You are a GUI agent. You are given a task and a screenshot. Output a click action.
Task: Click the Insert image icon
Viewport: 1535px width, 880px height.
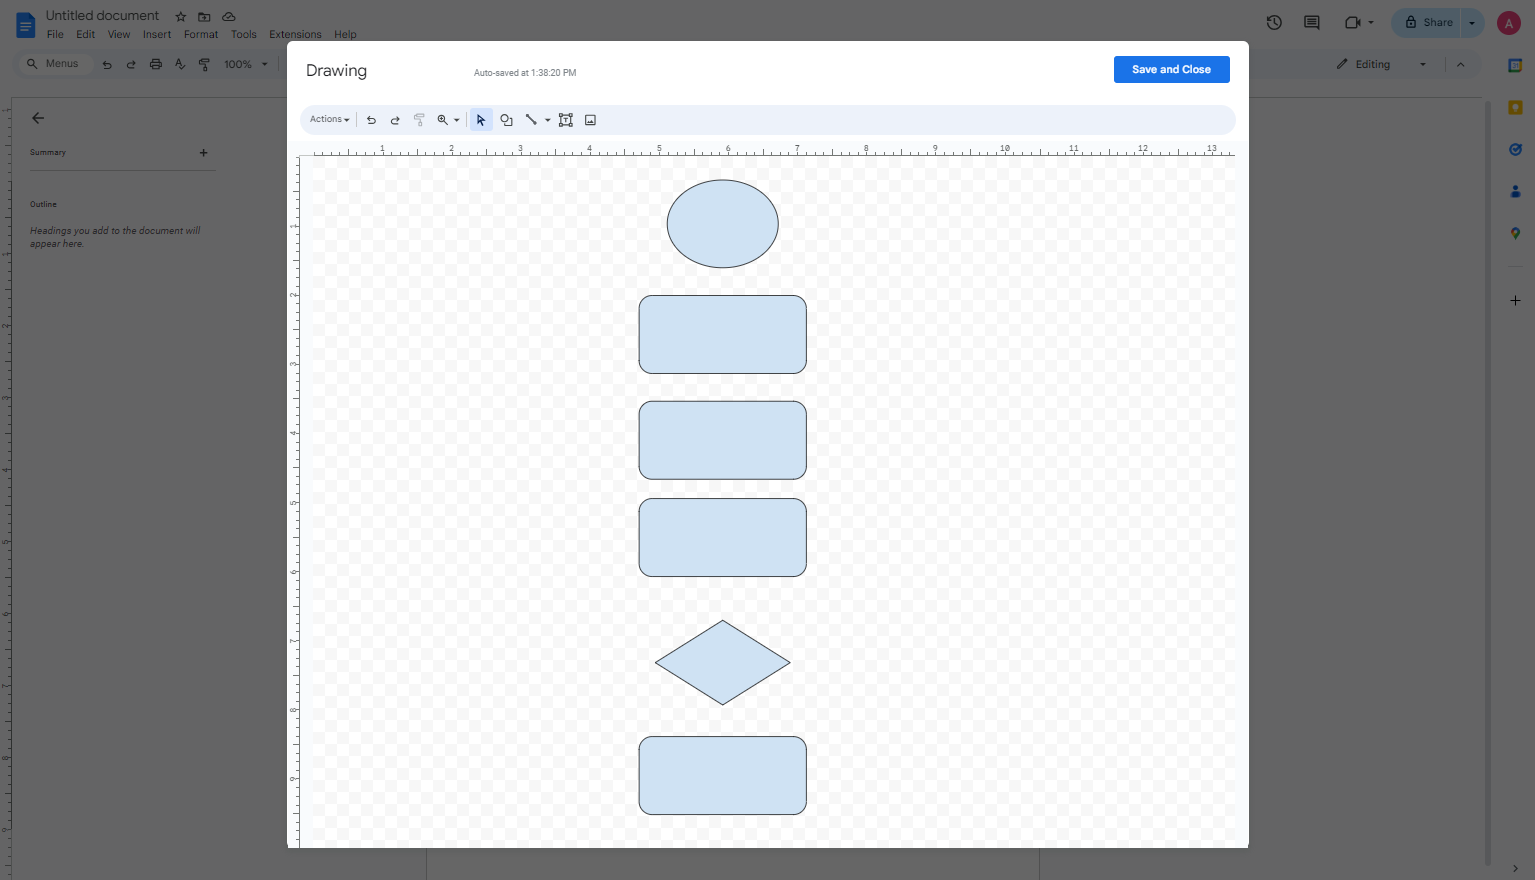click(589, 119)
